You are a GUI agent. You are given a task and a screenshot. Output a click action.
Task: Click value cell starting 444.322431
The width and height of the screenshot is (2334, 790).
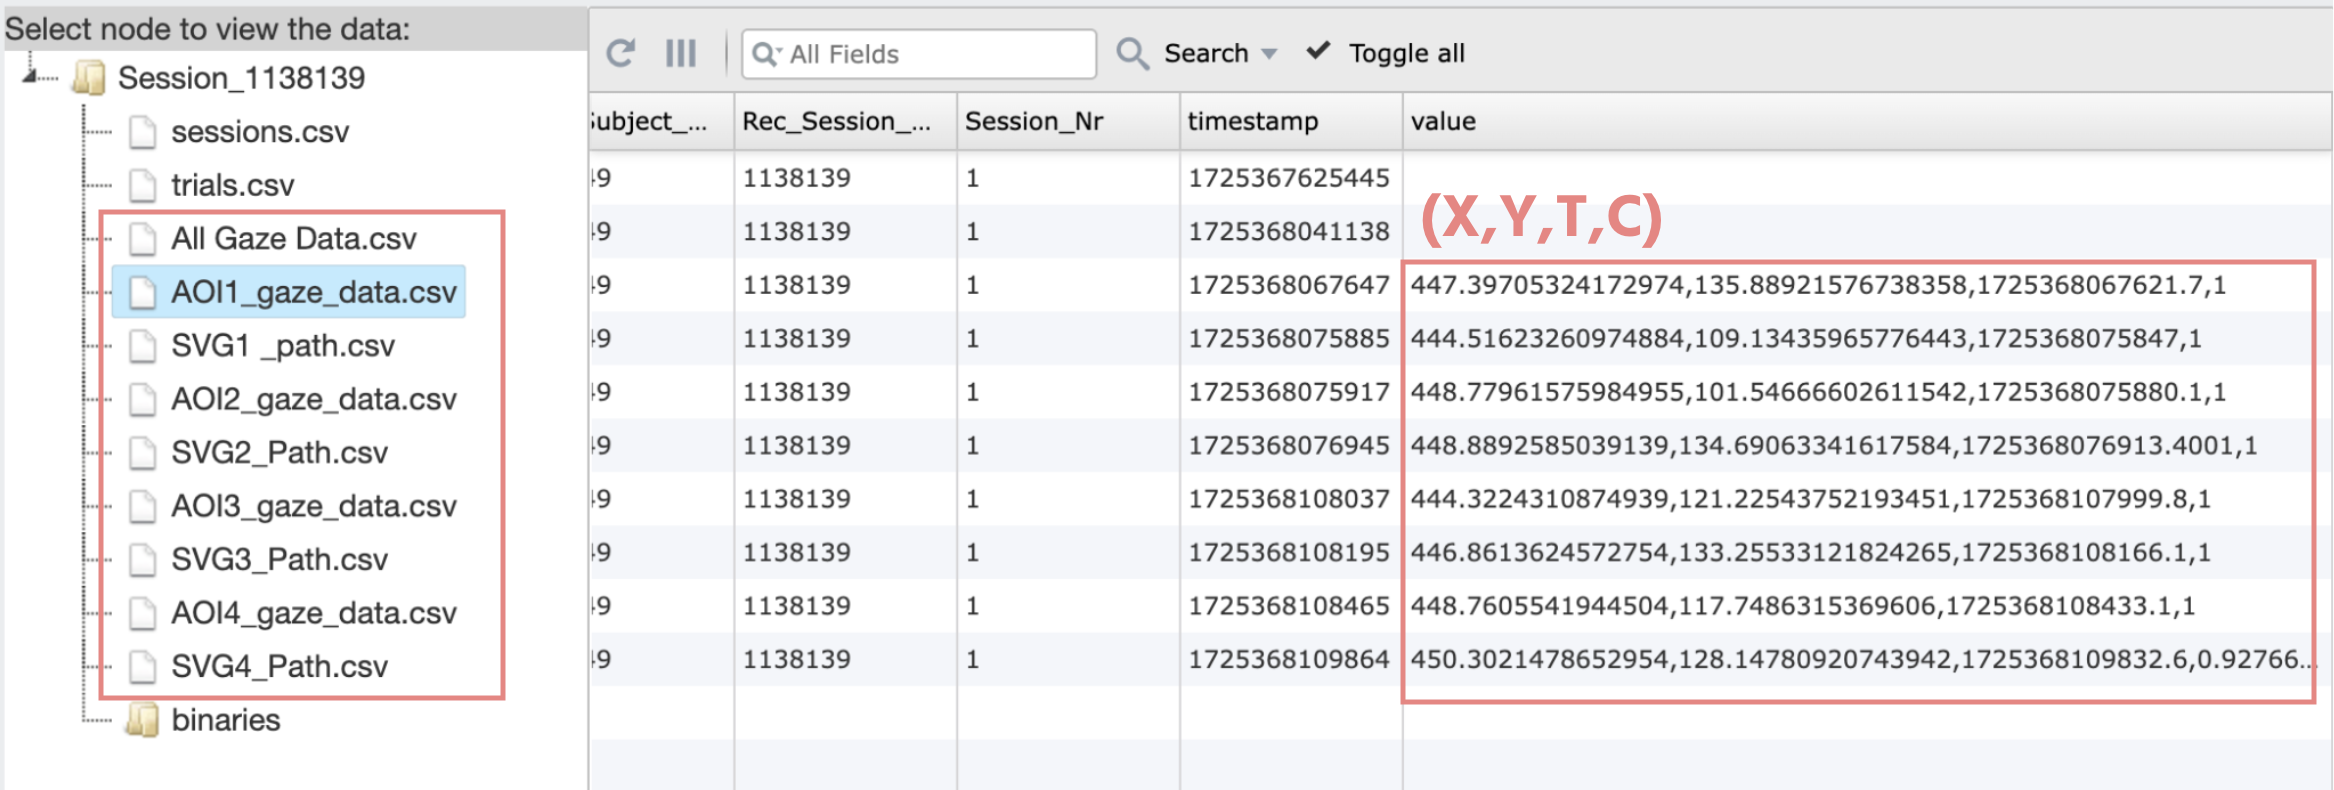pyautogui.click(x=1867, y=499)
